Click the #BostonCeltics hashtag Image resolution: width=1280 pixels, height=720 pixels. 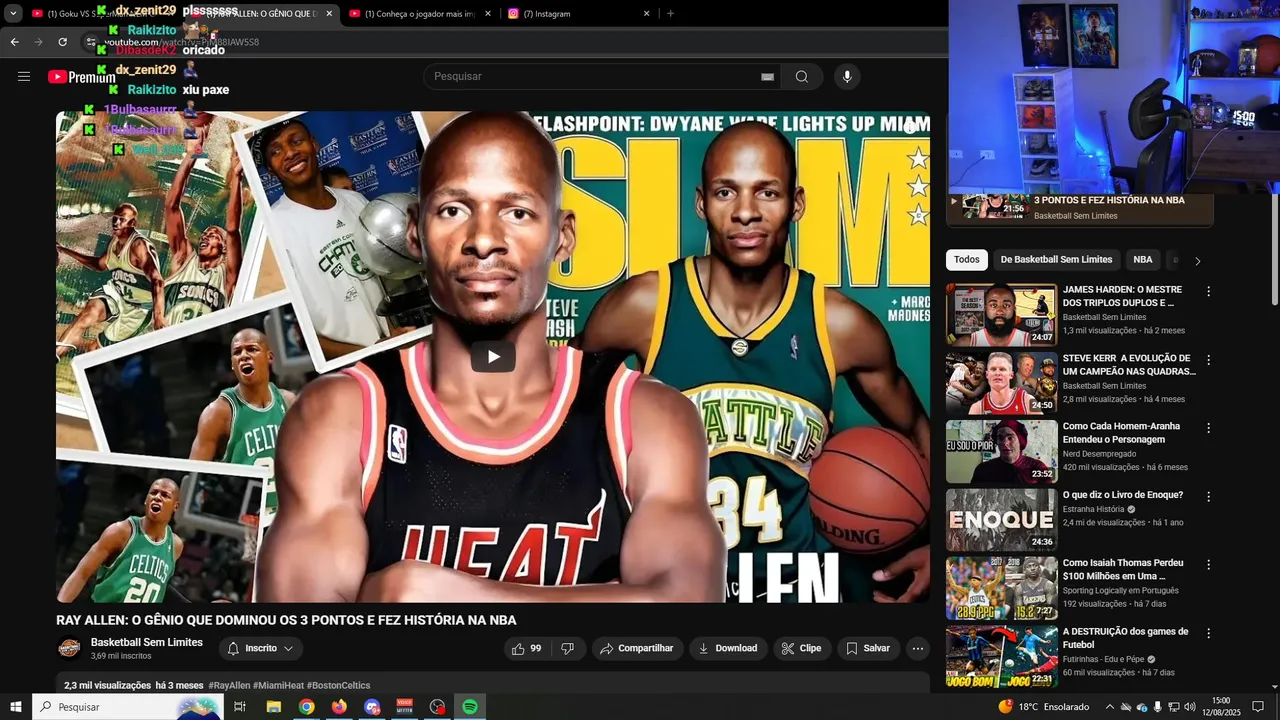tap(338, 685)
